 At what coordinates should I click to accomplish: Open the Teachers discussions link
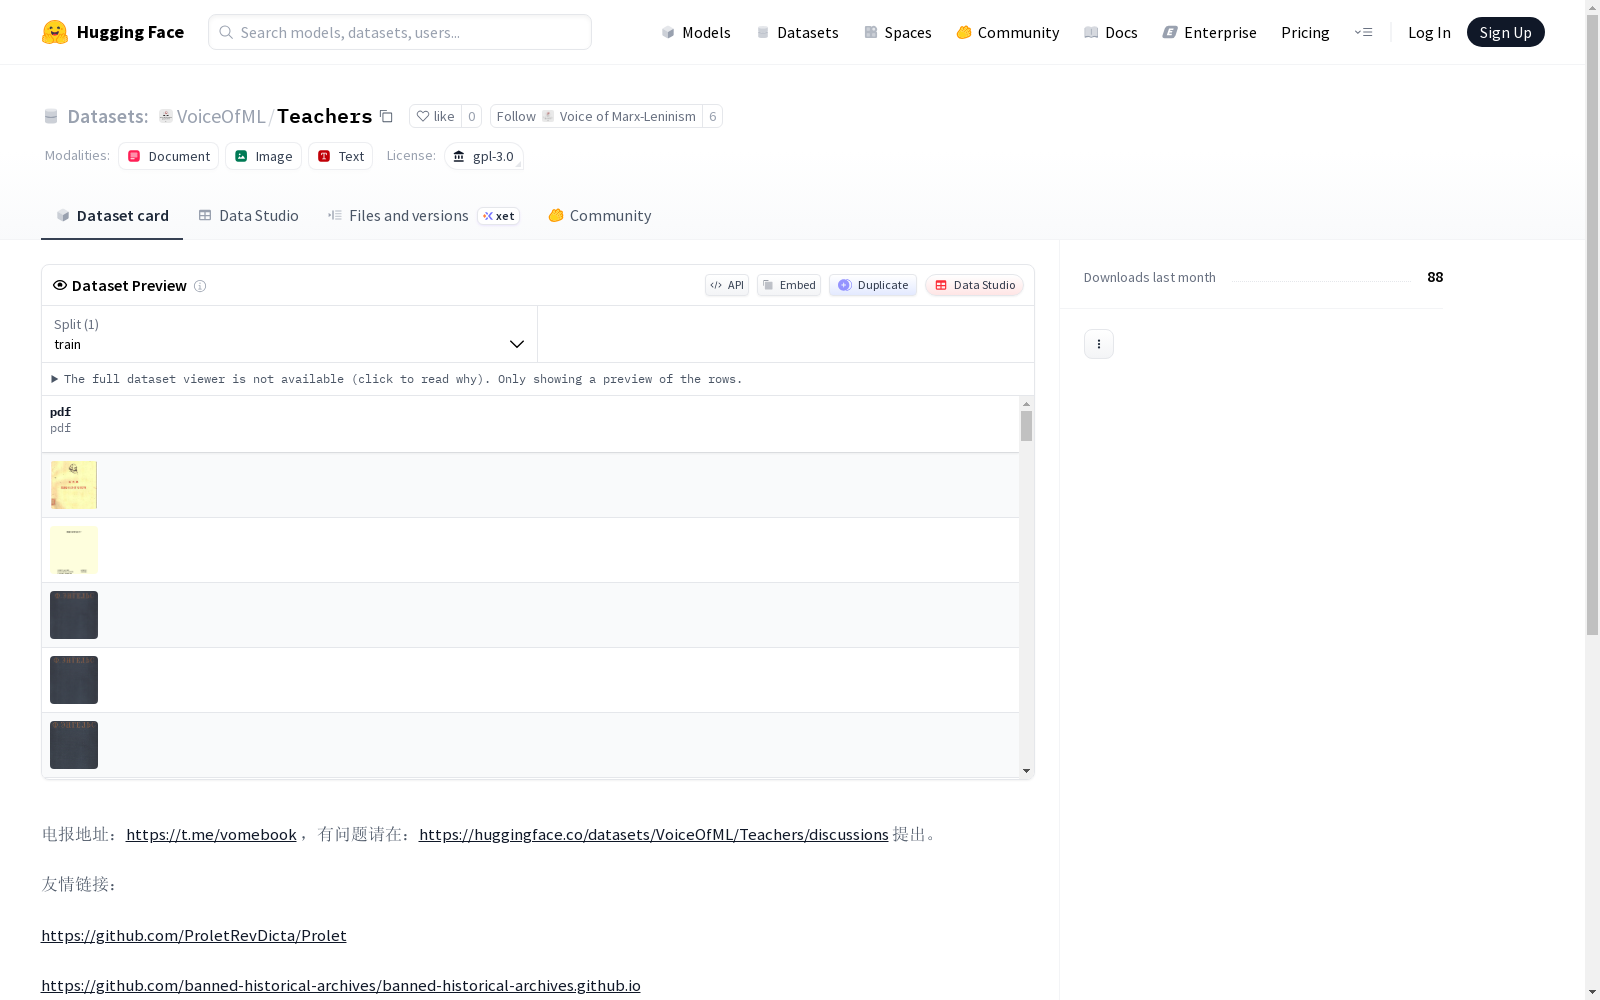(654, 835)
